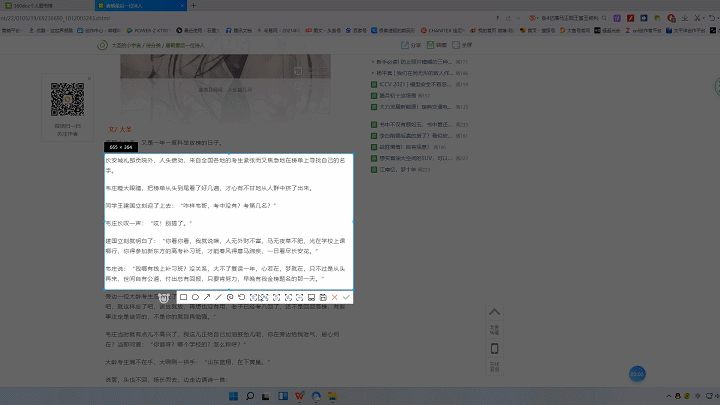The image size is (720, 405).
Task: Save the screenshot with the floppy disk icon
Action: tap(323, 297)
